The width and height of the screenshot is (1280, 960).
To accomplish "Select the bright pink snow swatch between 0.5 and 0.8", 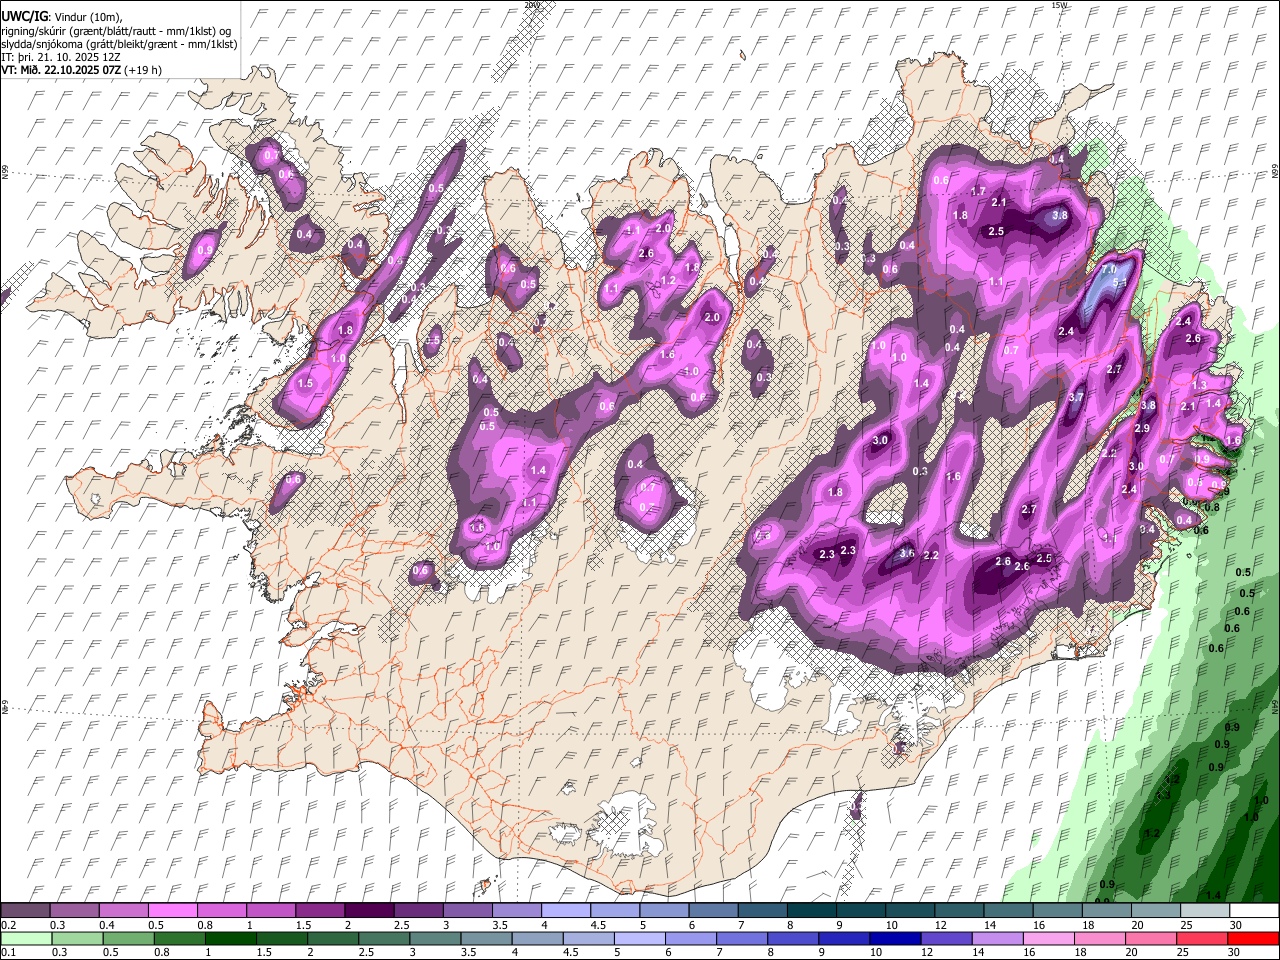I will [x=173, y=911].
